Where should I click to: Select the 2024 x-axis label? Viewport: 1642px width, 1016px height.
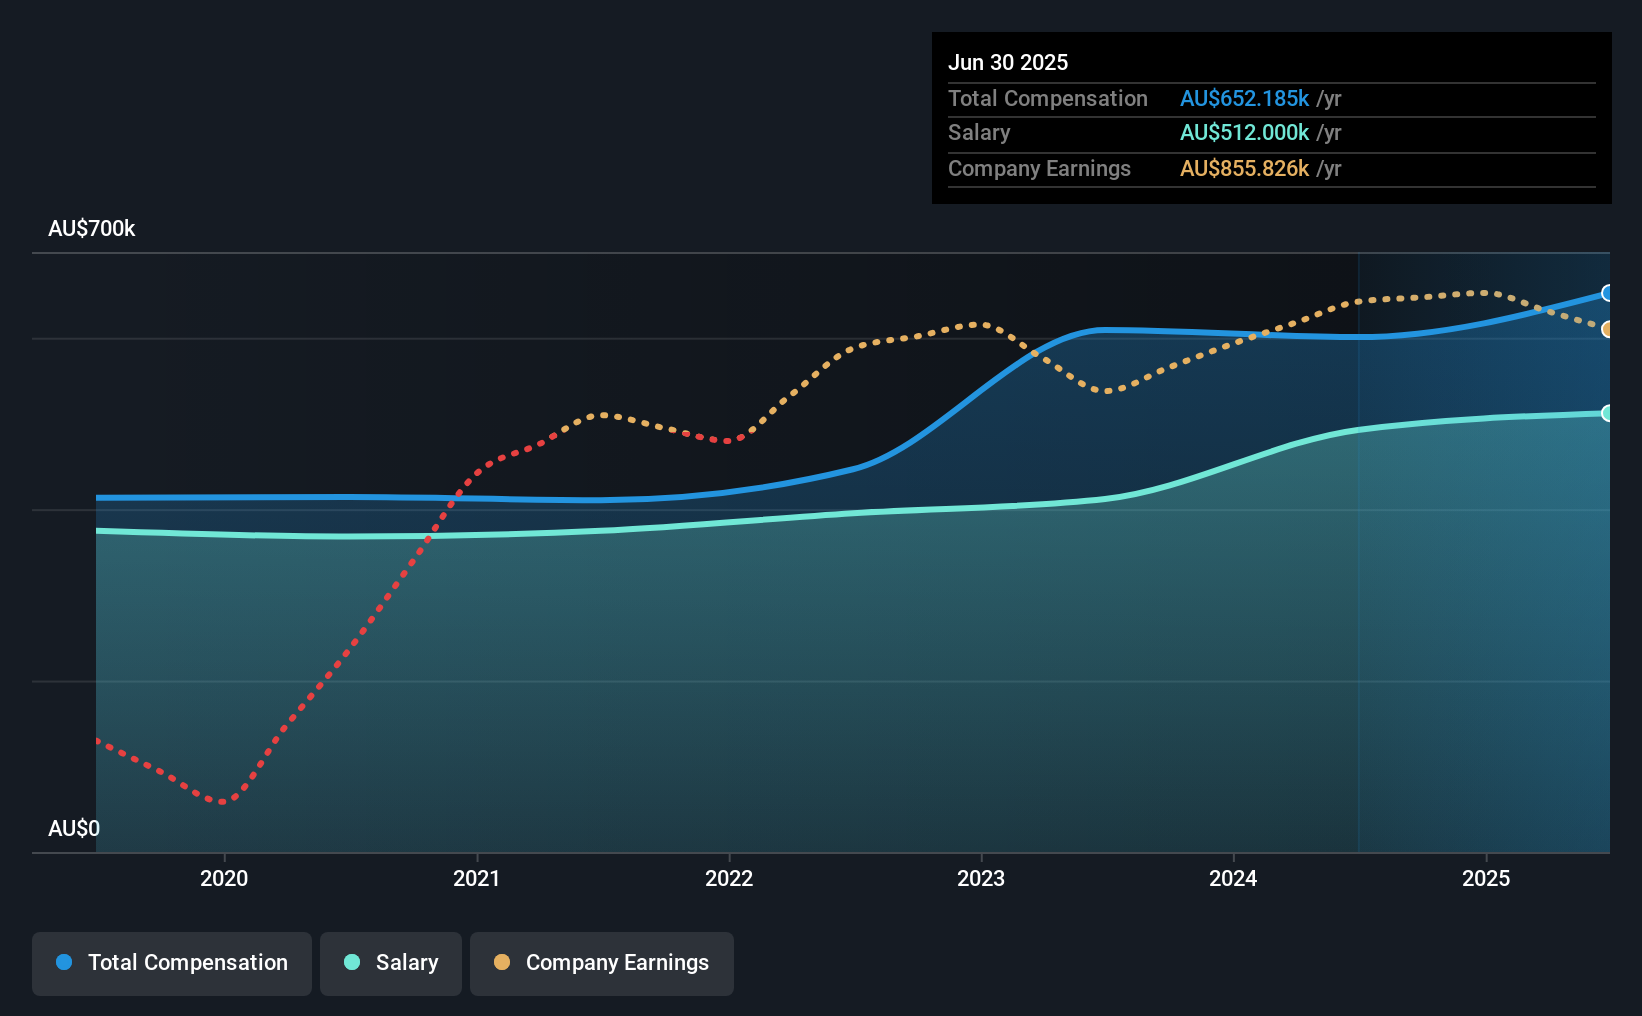tap(1233, 878)
